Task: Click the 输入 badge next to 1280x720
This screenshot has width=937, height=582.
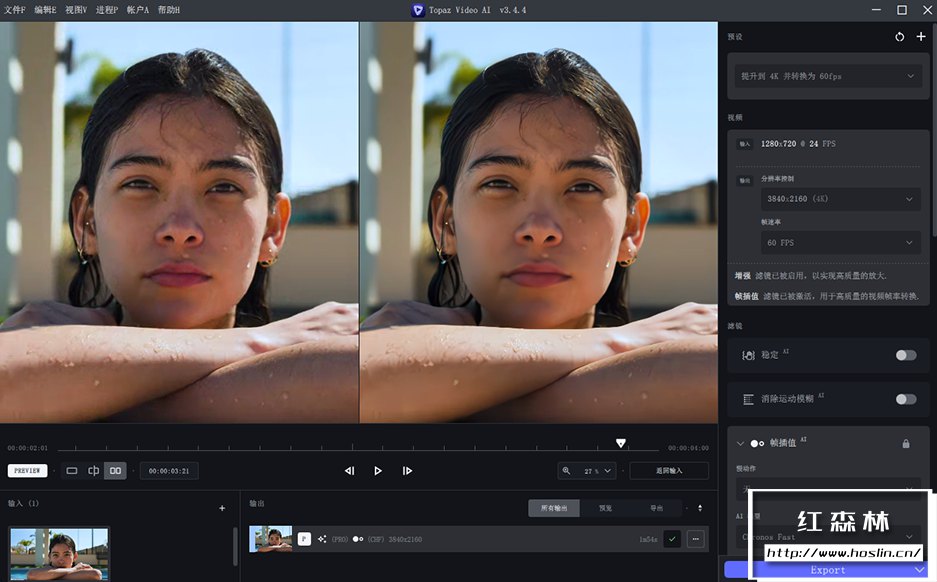Action: click(745, 144)
